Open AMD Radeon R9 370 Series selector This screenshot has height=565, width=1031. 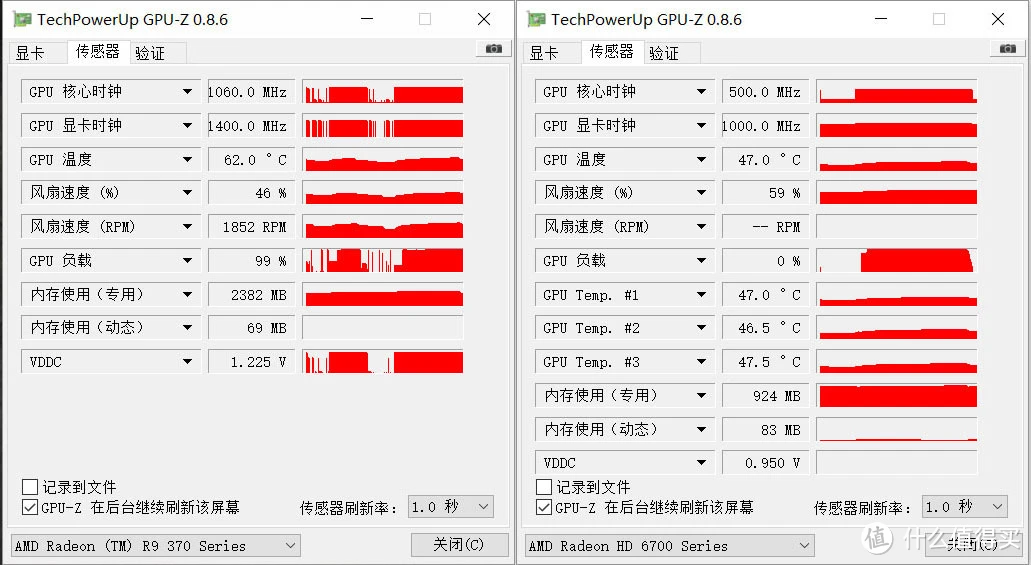(156, 545)
